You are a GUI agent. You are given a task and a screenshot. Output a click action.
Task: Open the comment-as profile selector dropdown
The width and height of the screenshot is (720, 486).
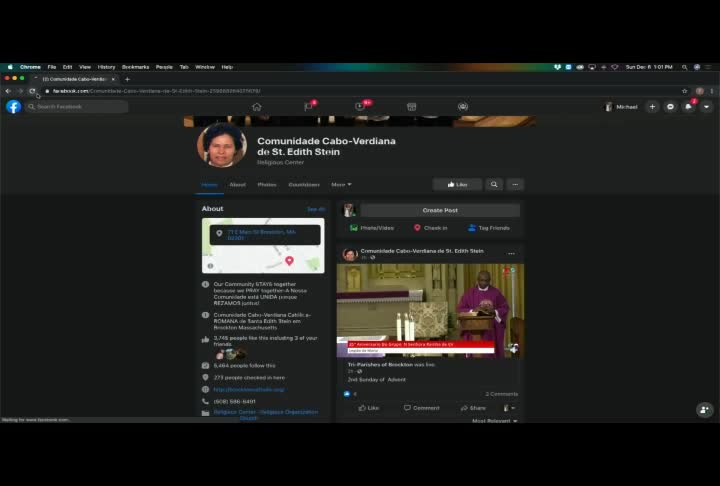point(509,408)
